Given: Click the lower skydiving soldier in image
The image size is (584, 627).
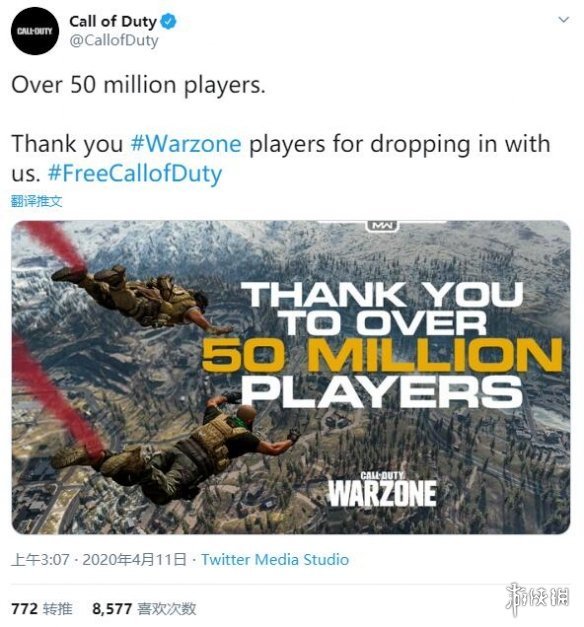Looking at the screenshot, I should (x=176, y=448).
